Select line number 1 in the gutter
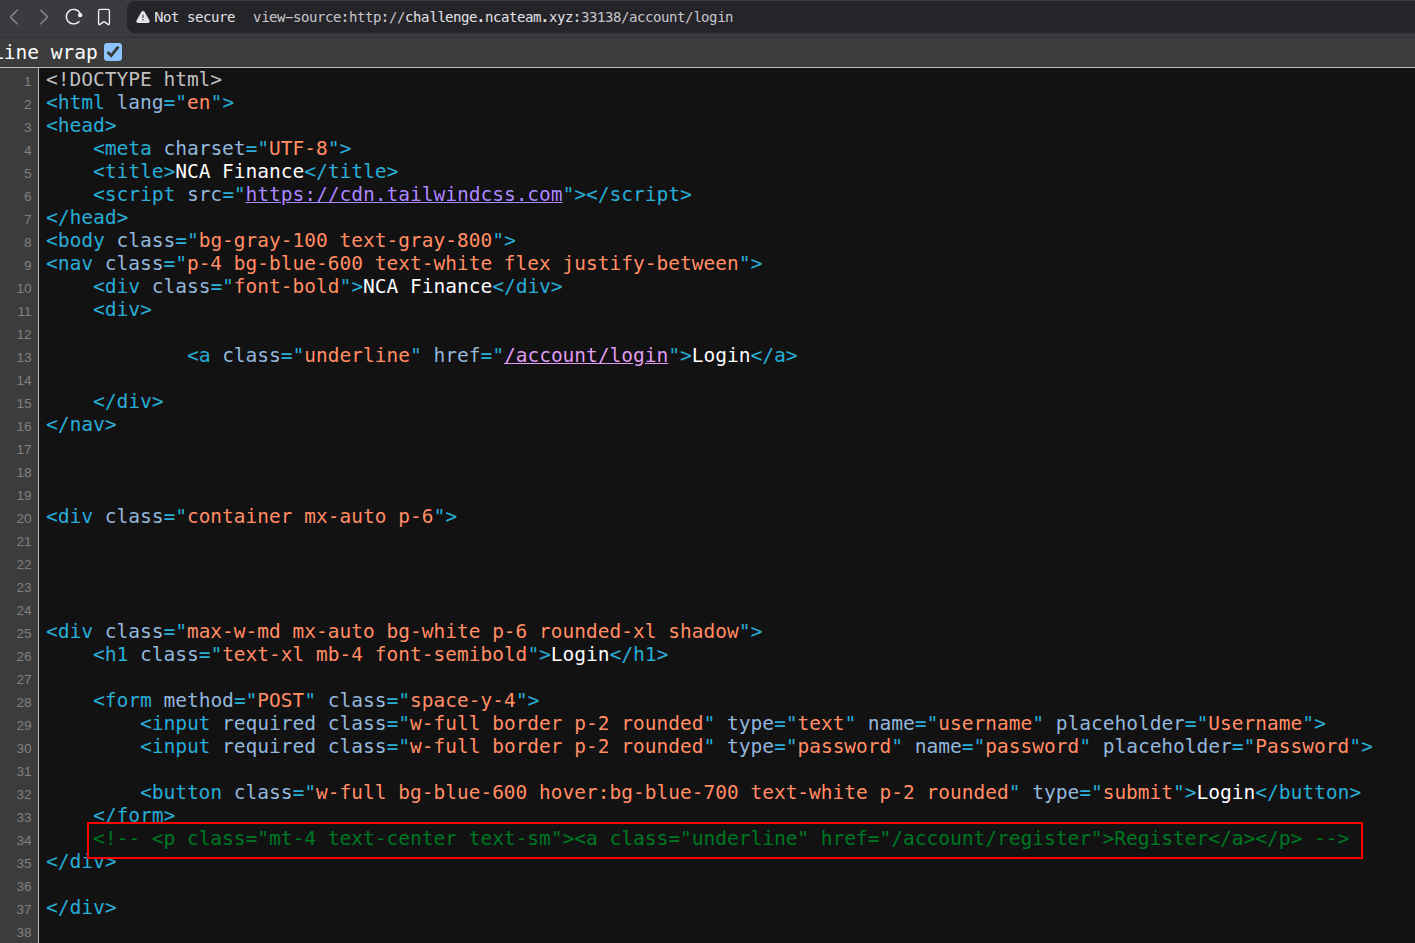The width and height of the screenshot is (1415, 943). (28, 82)
